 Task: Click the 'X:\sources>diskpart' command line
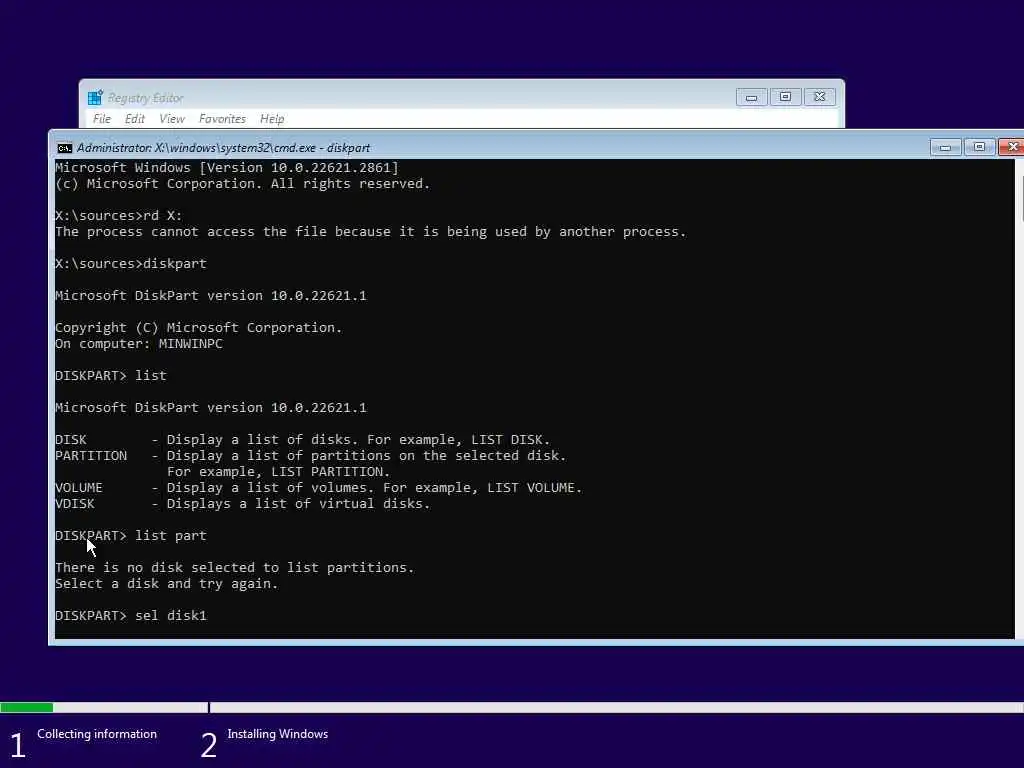click(131, 263)
